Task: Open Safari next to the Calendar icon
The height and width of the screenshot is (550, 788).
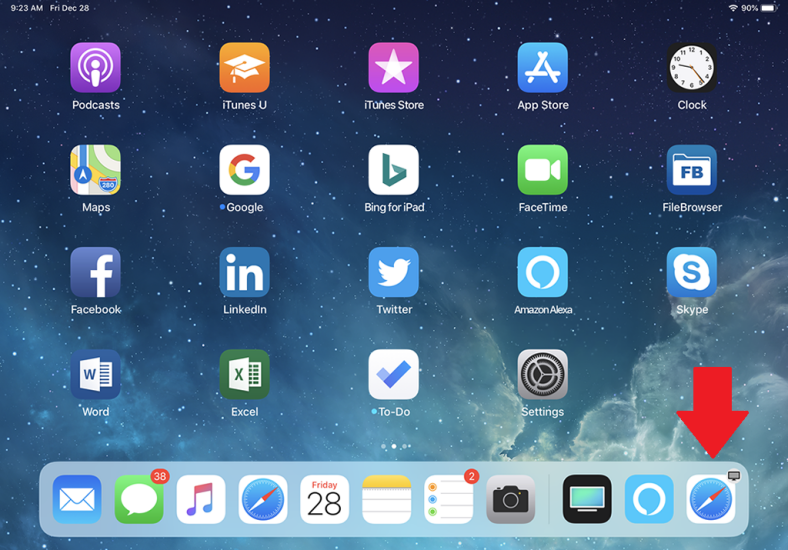Action: point(263,499)
